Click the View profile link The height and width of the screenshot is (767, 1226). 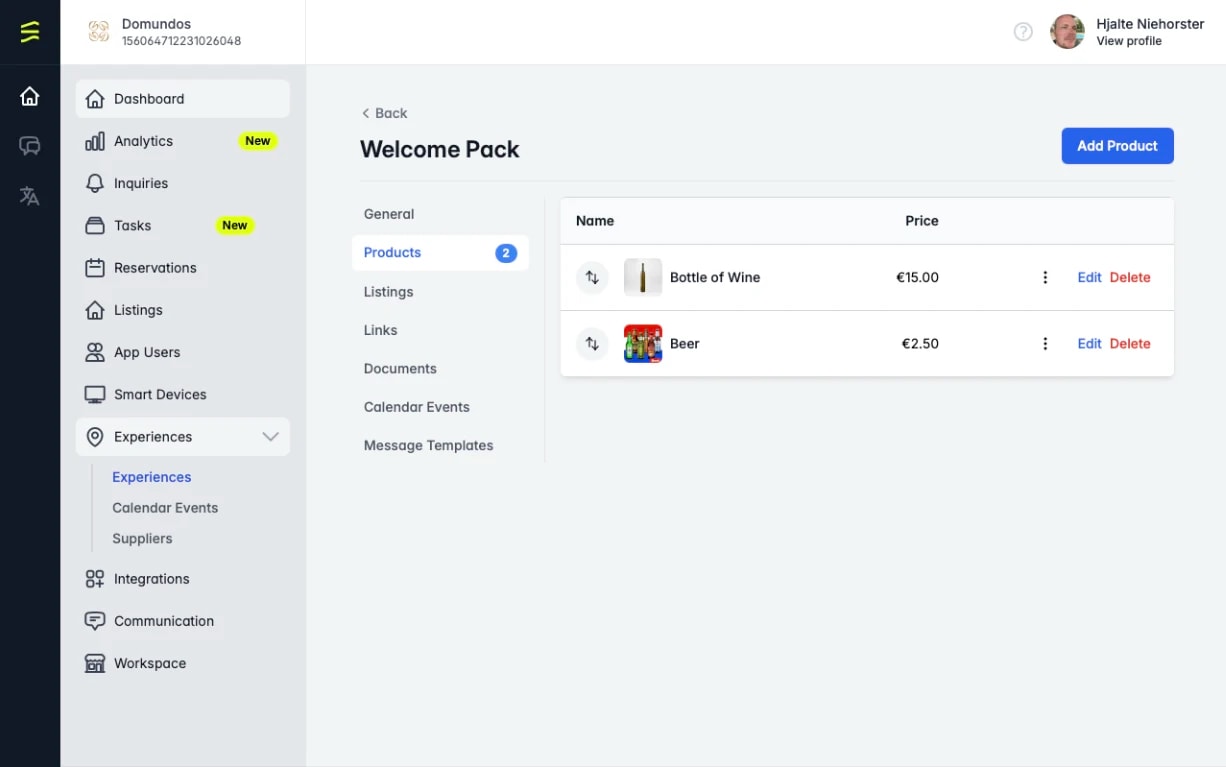1129,41
